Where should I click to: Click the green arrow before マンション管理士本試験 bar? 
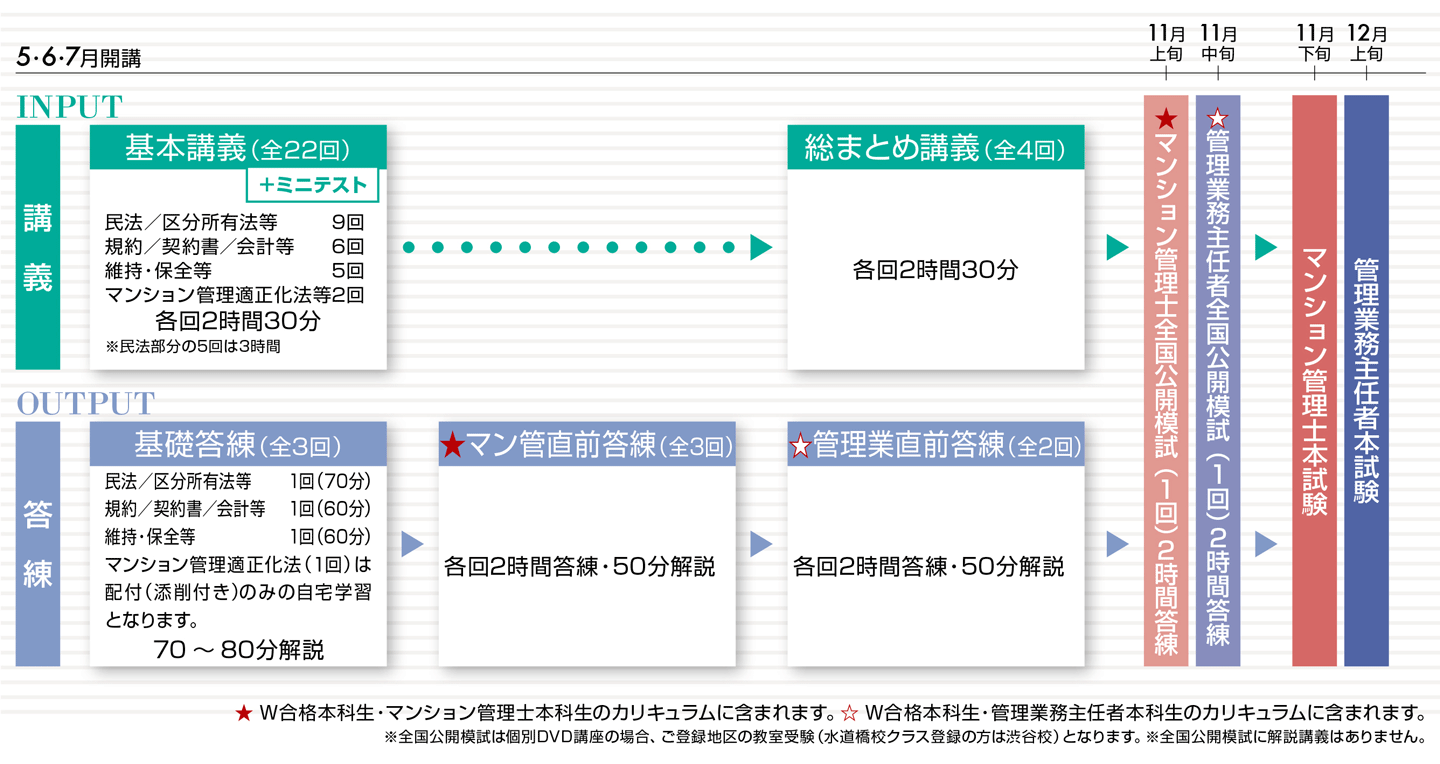tap(1266, 248)
